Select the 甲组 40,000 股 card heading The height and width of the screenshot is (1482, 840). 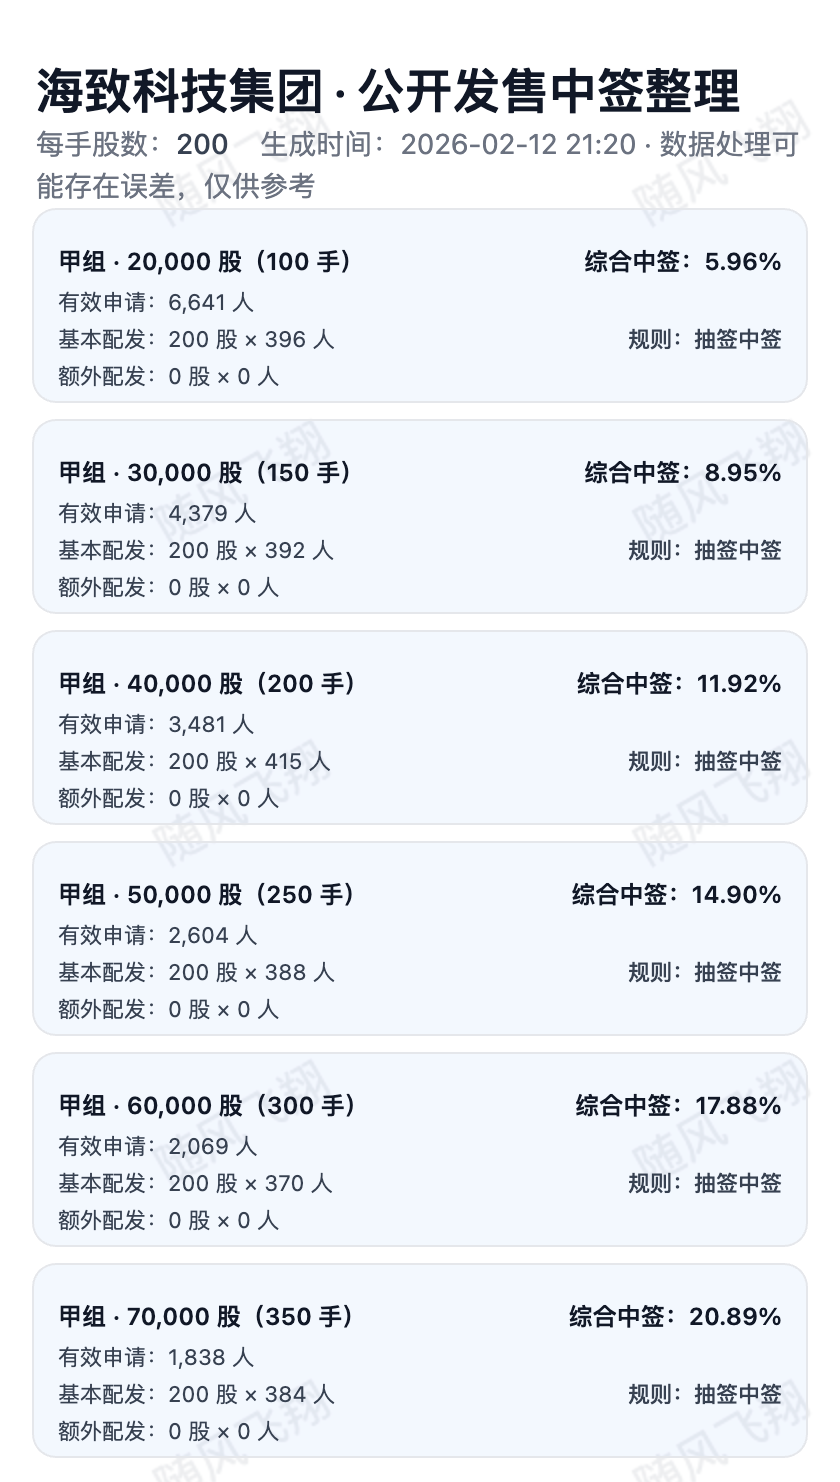click(207, 684)
